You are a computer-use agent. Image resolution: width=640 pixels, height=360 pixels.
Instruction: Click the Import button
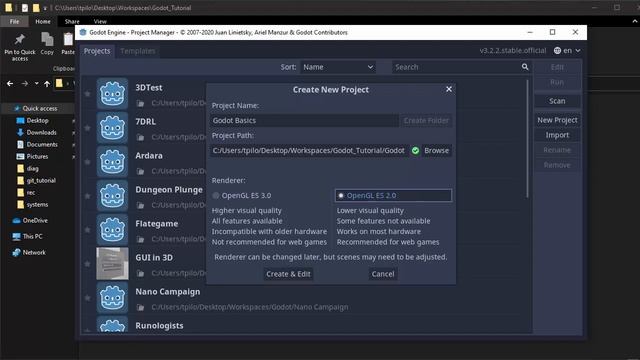pos(557,135)
